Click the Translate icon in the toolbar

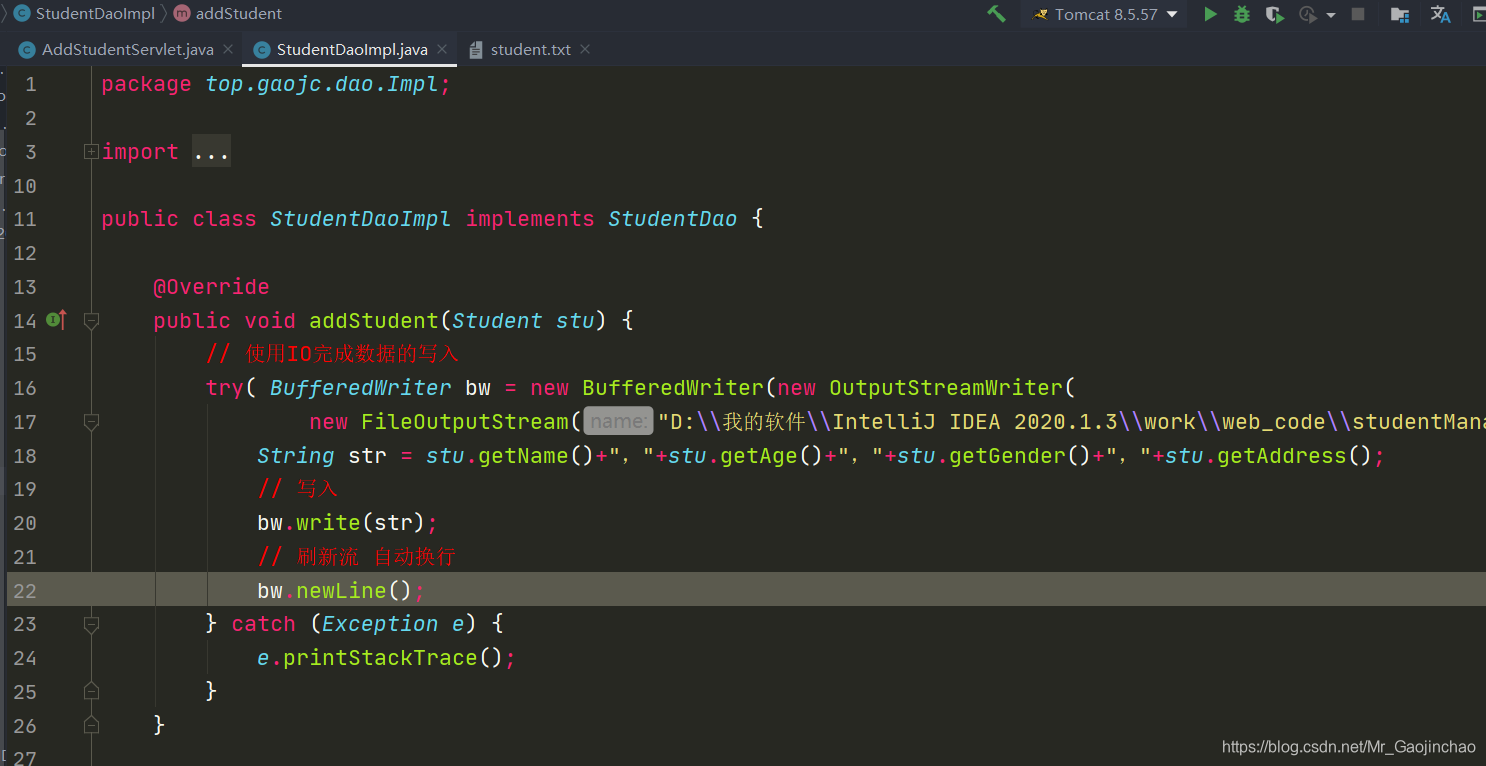(x=1440, y=14)
